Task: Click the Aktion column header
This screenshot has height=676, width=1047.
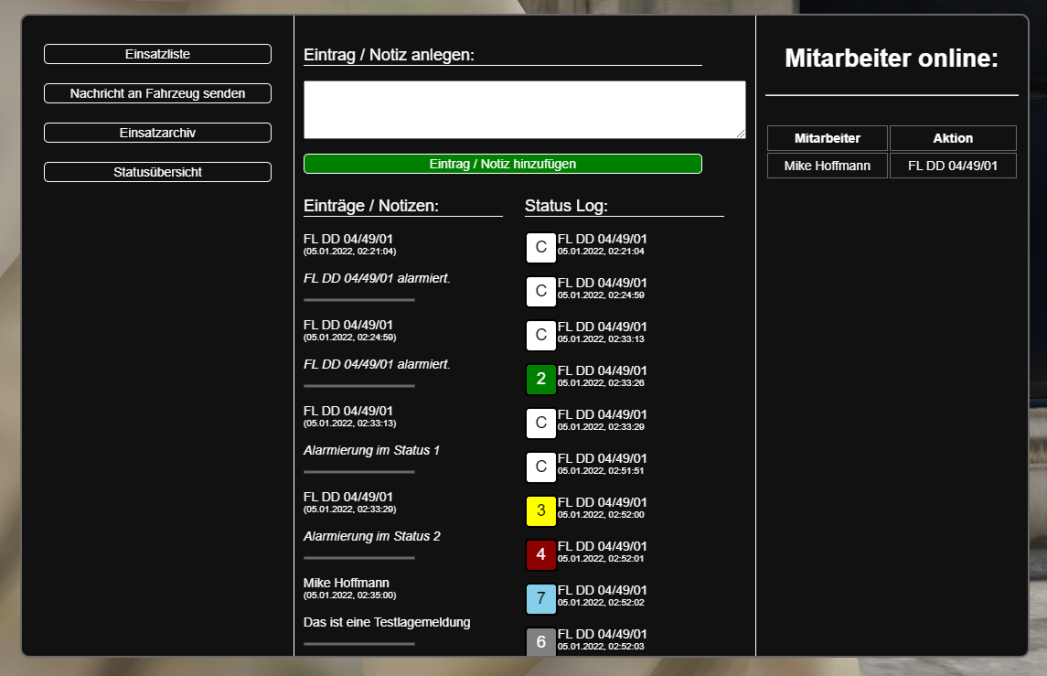Action: click(x=952, y=138)
